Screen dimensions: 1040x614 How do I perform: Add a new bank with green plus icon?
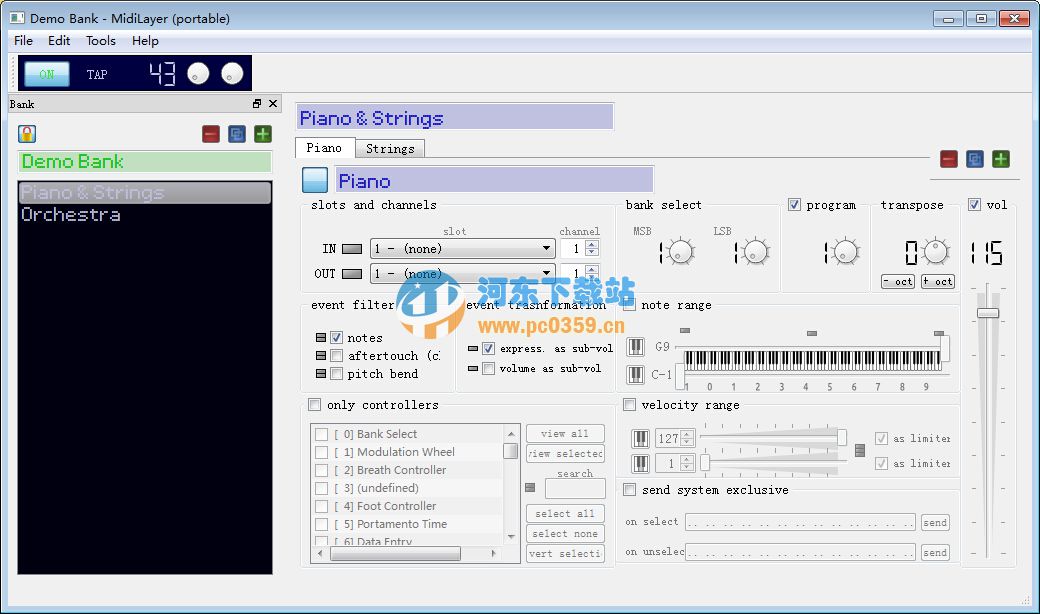[x=263, y=133]
